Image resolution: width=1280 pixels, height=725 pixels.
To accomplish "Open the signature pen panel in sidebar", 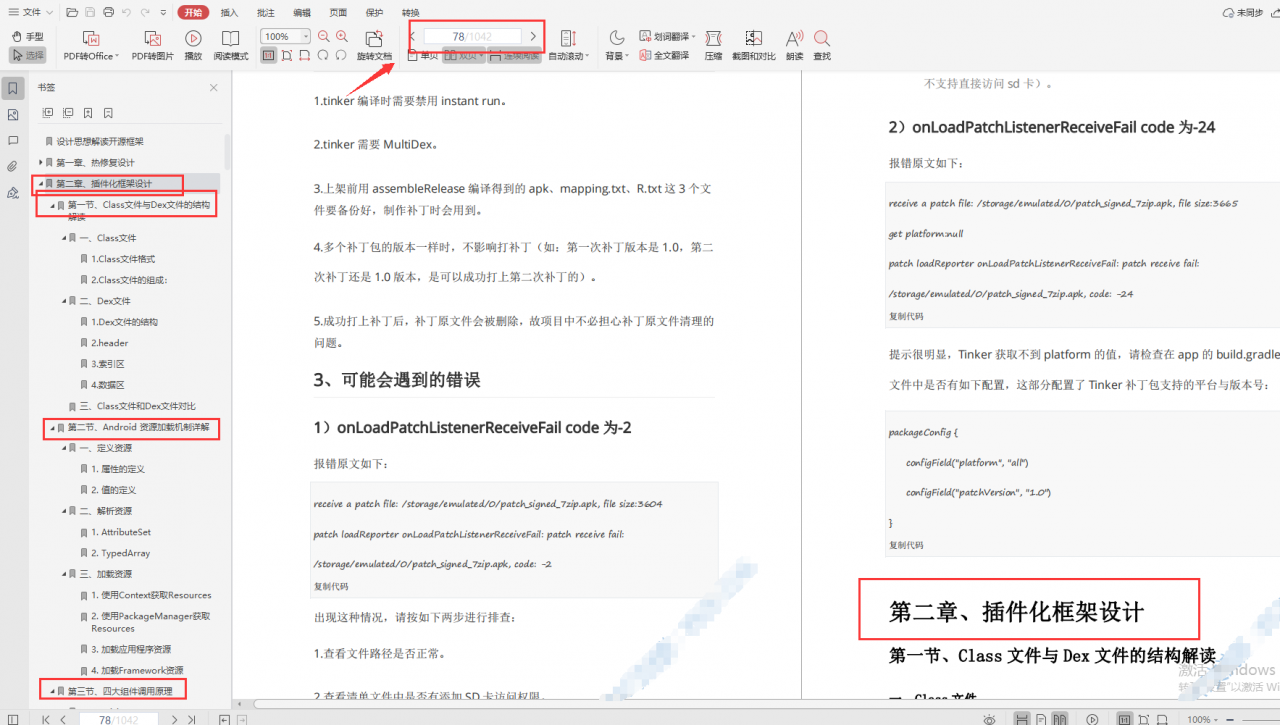I will 13,192.
